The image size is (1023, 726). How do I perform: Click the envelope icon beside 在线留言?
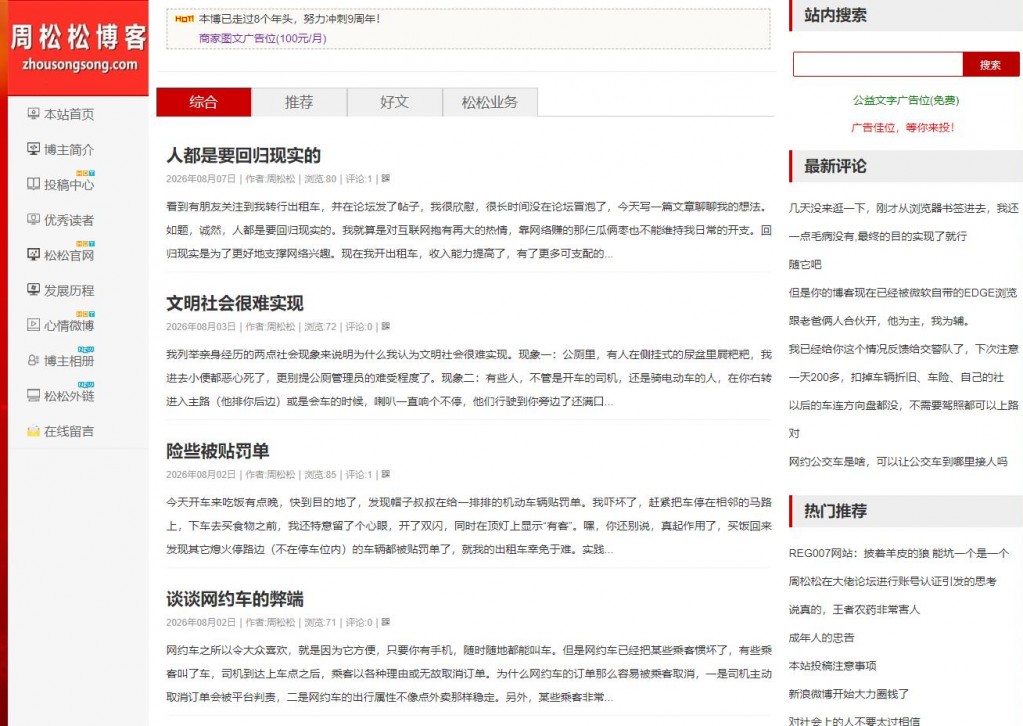pos(33,431)
